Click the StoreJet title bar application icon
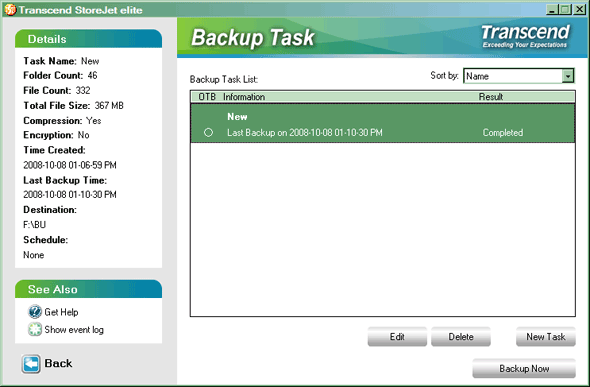Screen dimensions: 590x387 (10, 9)
